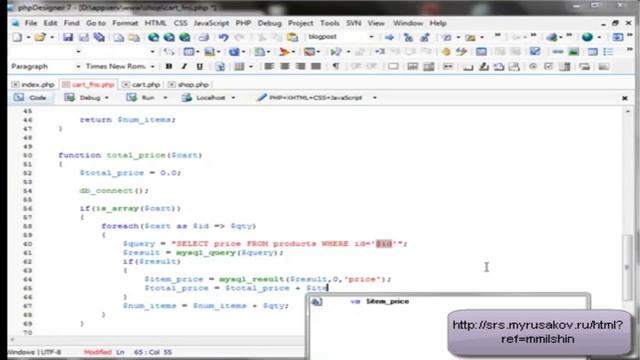
Task: Click the horizontal scrollbar left arrow
Action: point(12,340)
